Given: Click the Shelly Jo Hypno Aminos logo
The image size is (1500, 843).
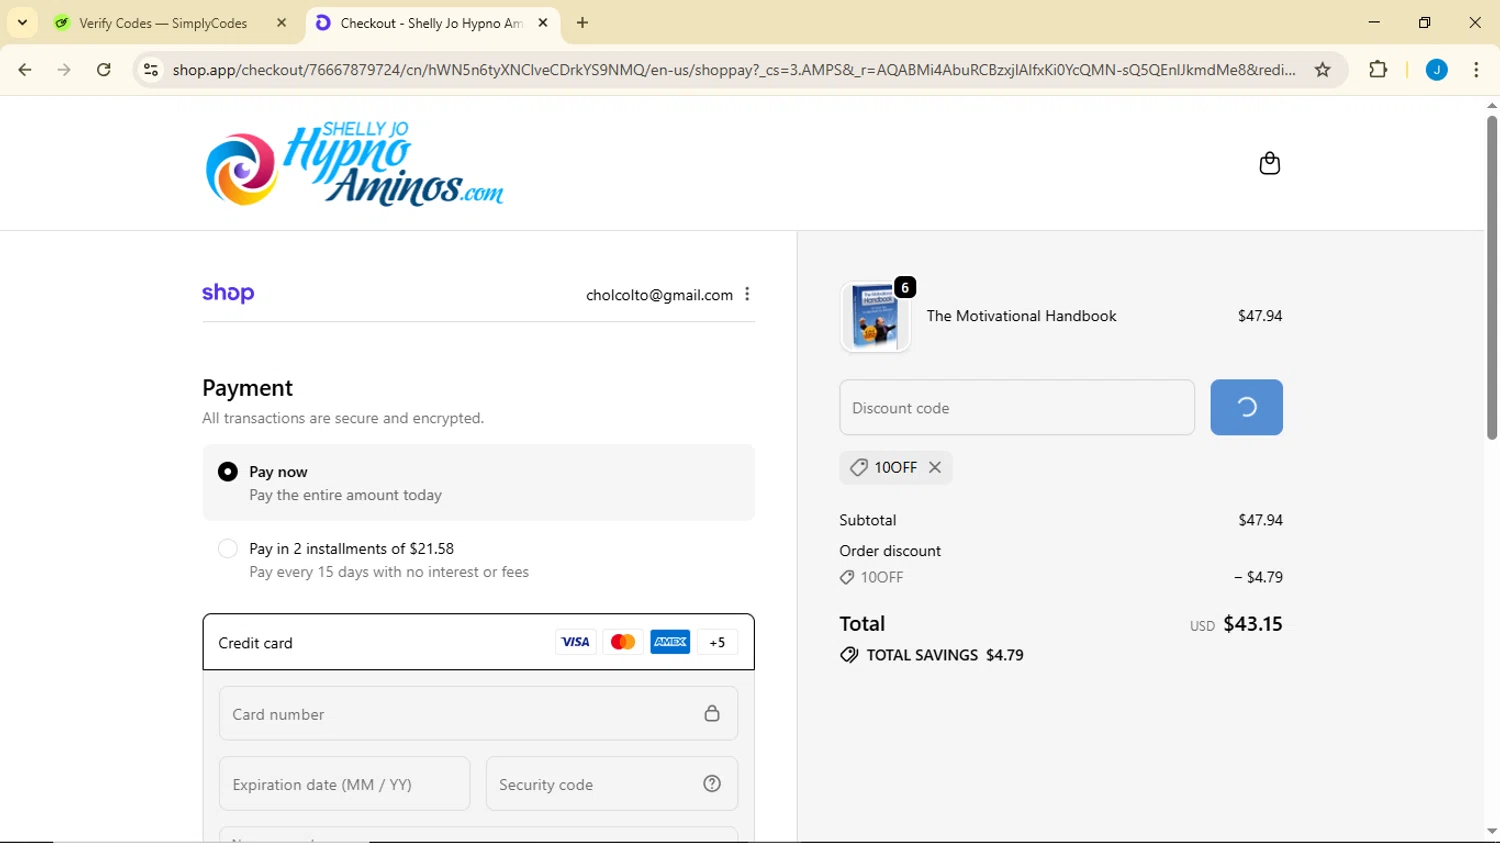Looking at the screenshot, I should (x=354, y=164).
